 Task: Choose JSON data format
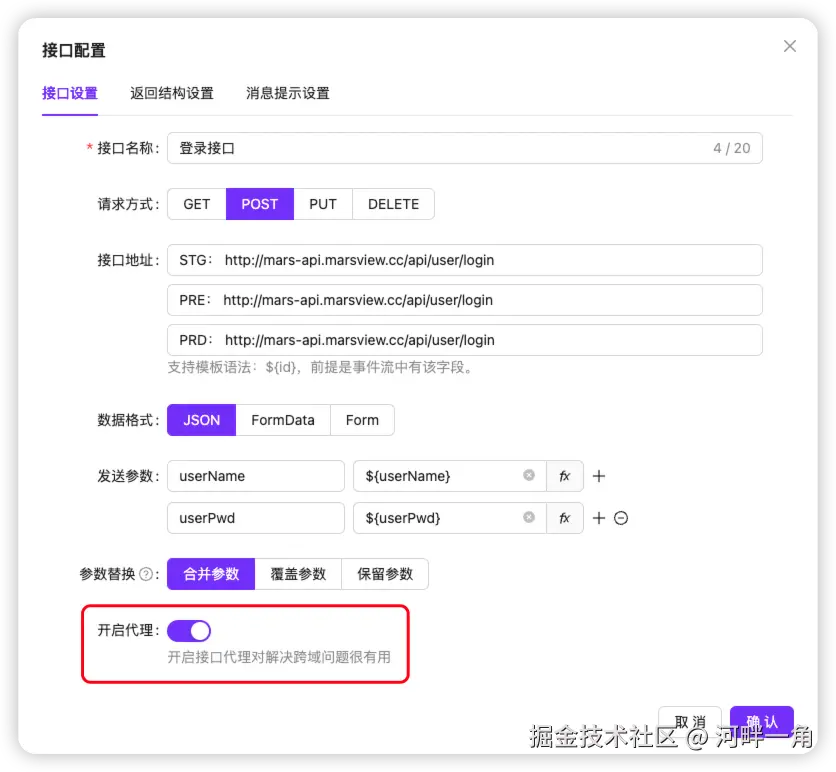tap(202, 420)
